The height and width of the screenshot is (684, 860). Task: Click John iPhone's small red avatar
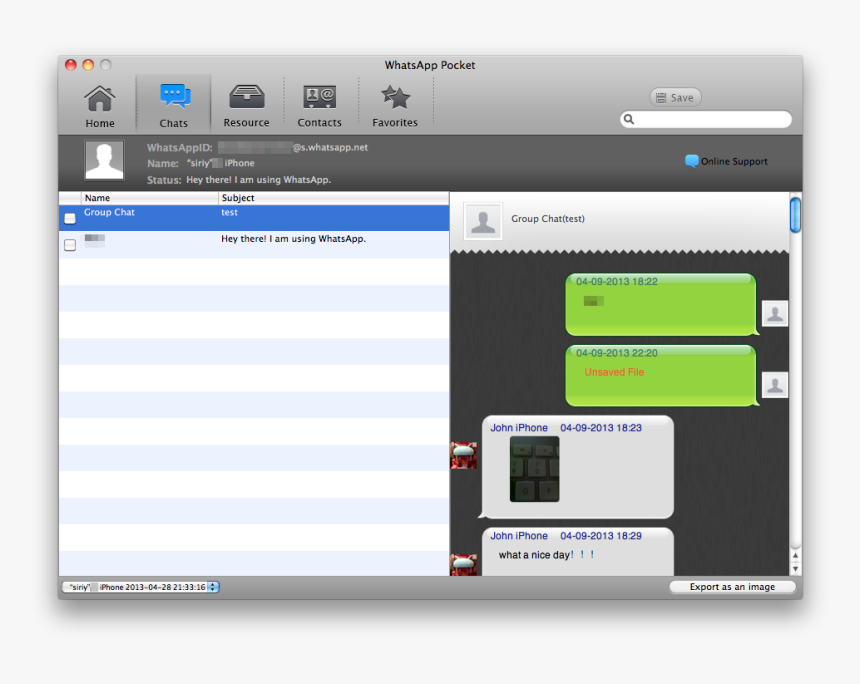click(464, 455)
